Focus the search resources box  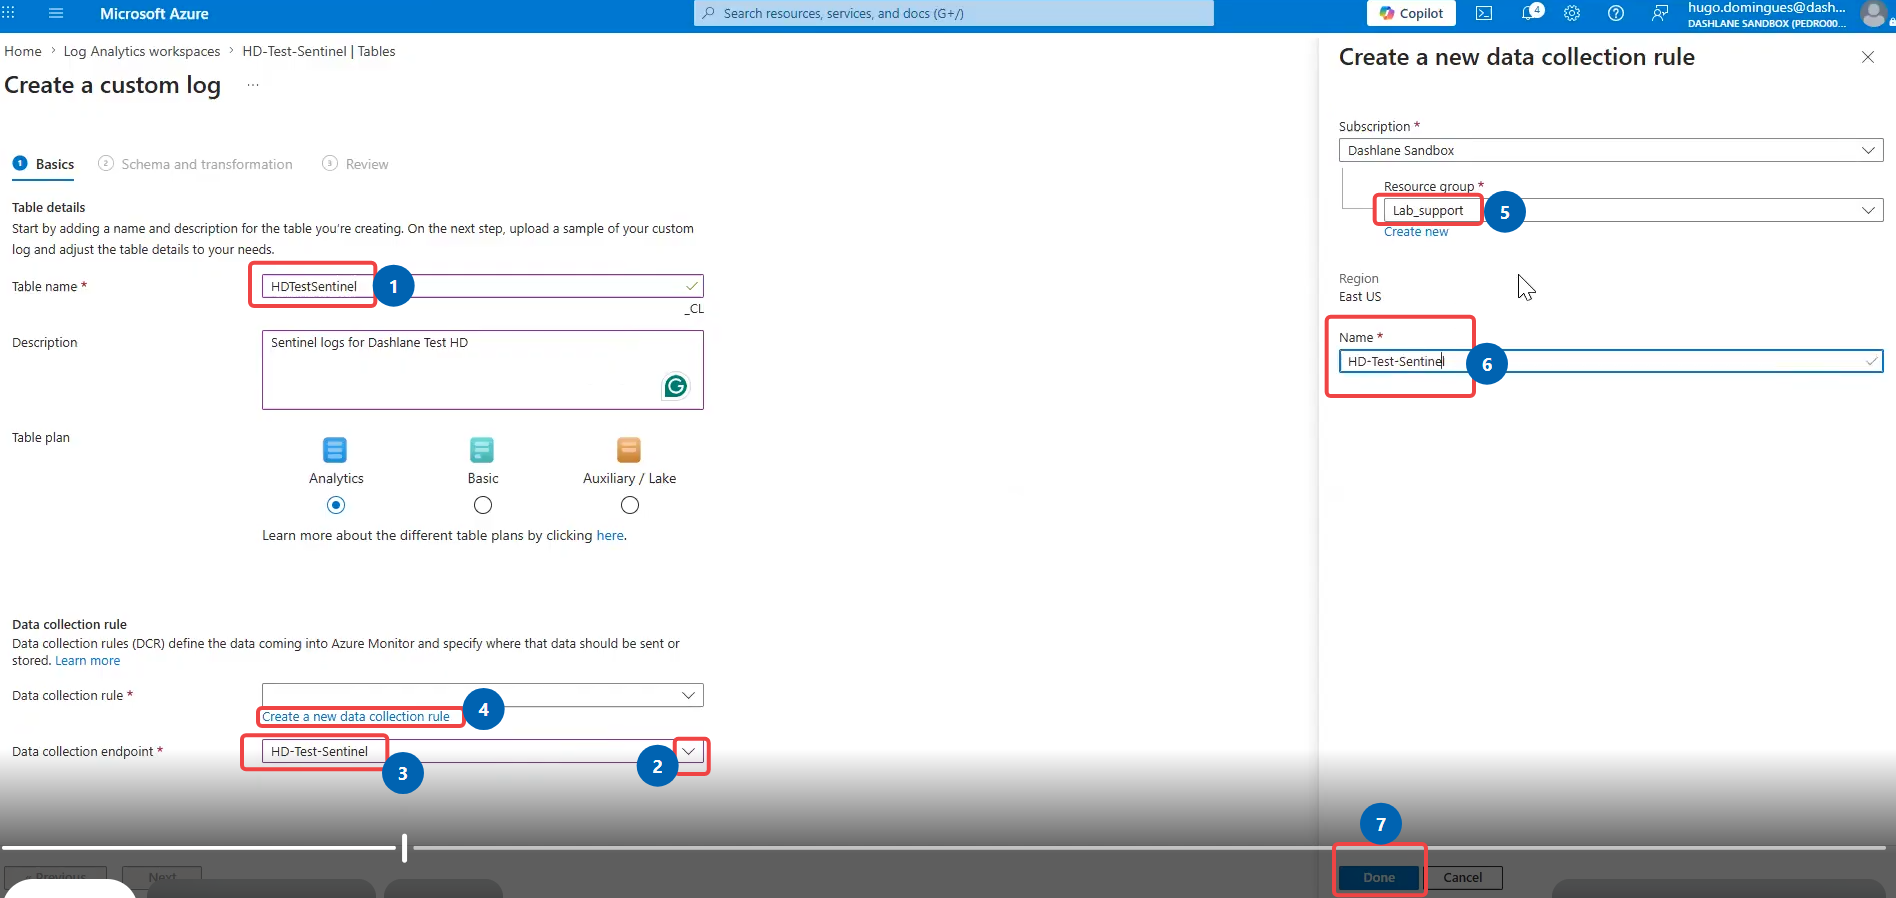tap(954, 13)
